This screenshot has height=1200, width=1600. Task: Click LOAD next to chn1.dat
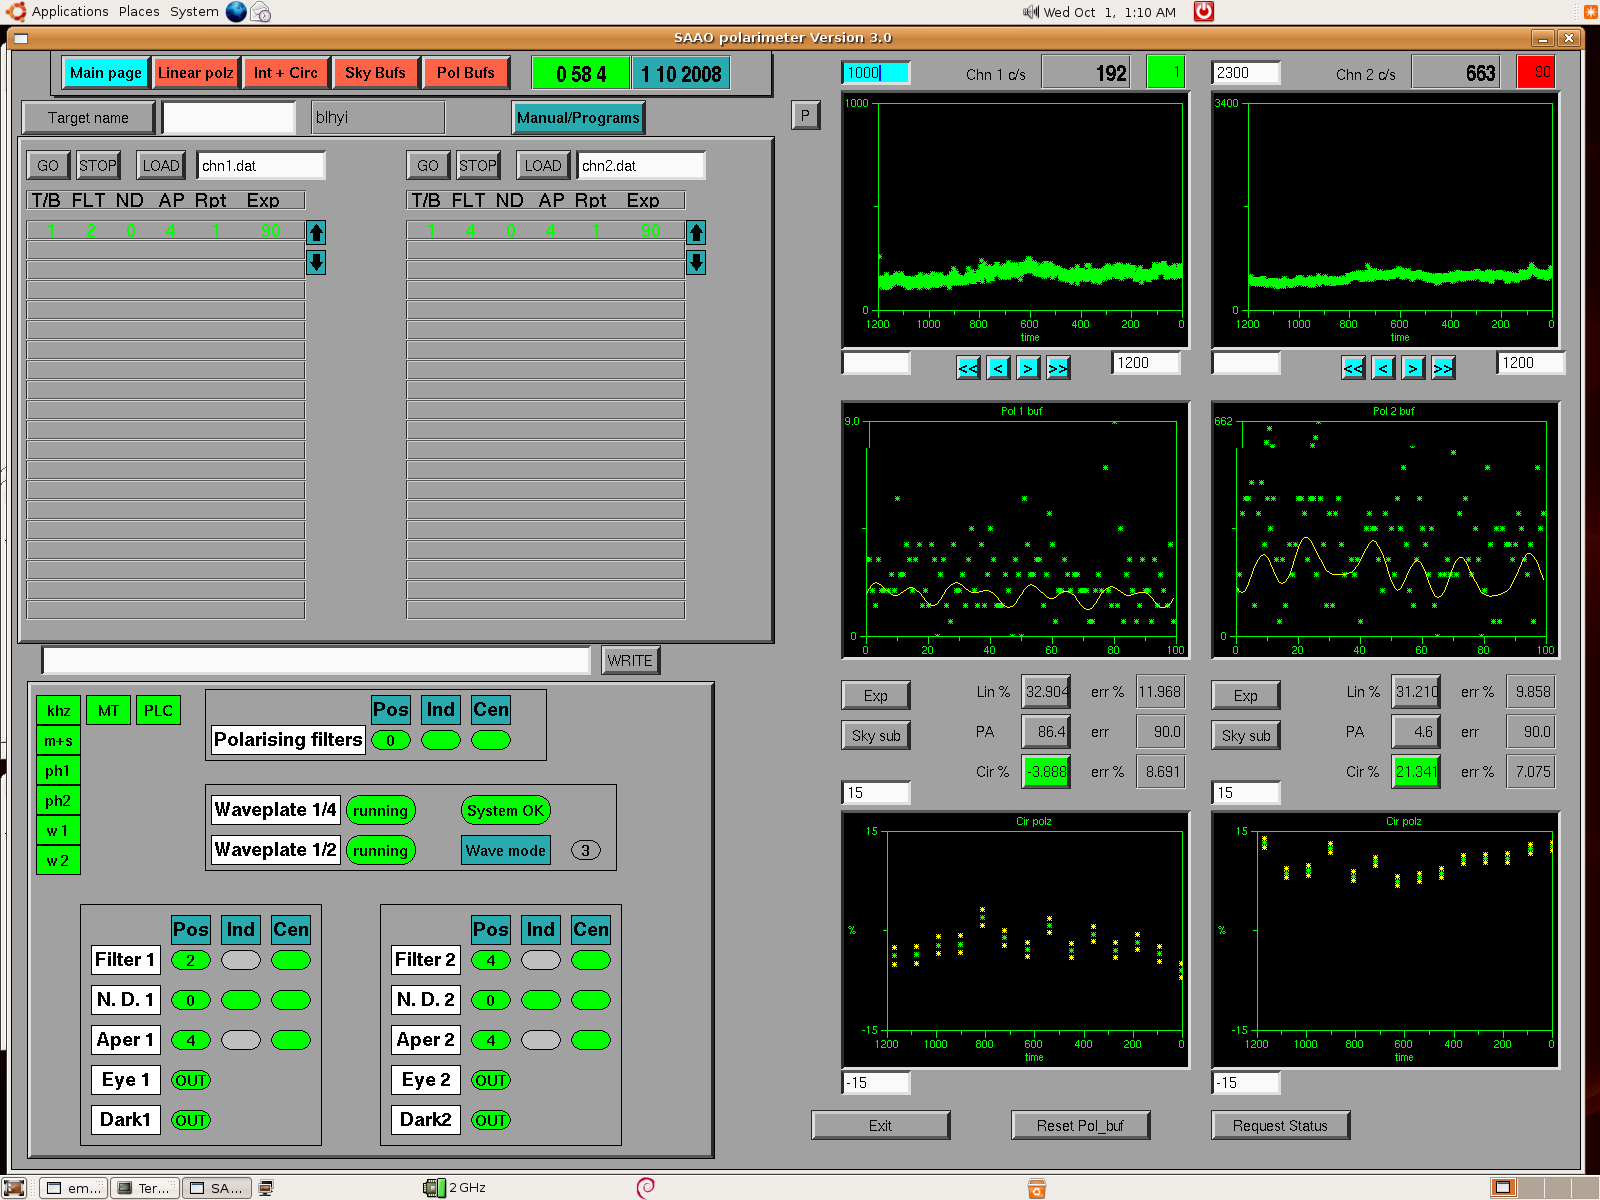click(161, 166)
